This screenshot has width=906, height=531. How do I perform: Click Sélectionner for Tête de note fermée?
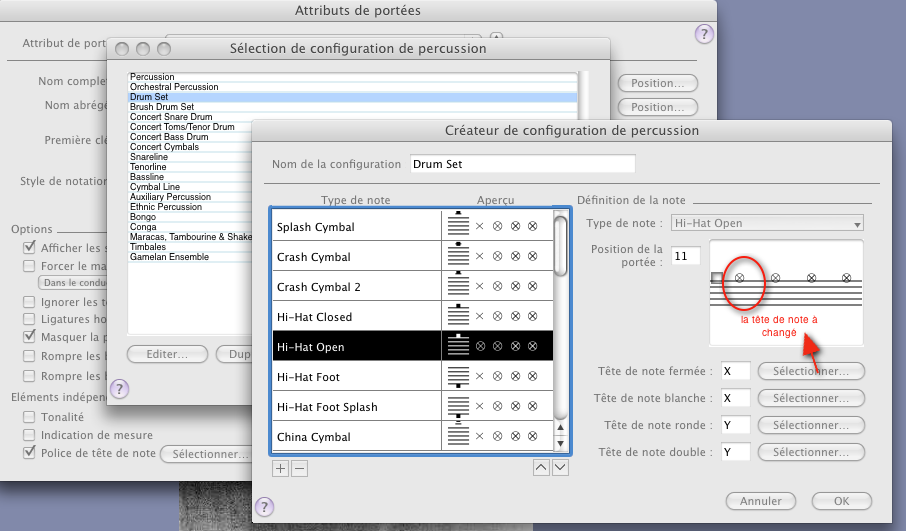pos(811,371)
